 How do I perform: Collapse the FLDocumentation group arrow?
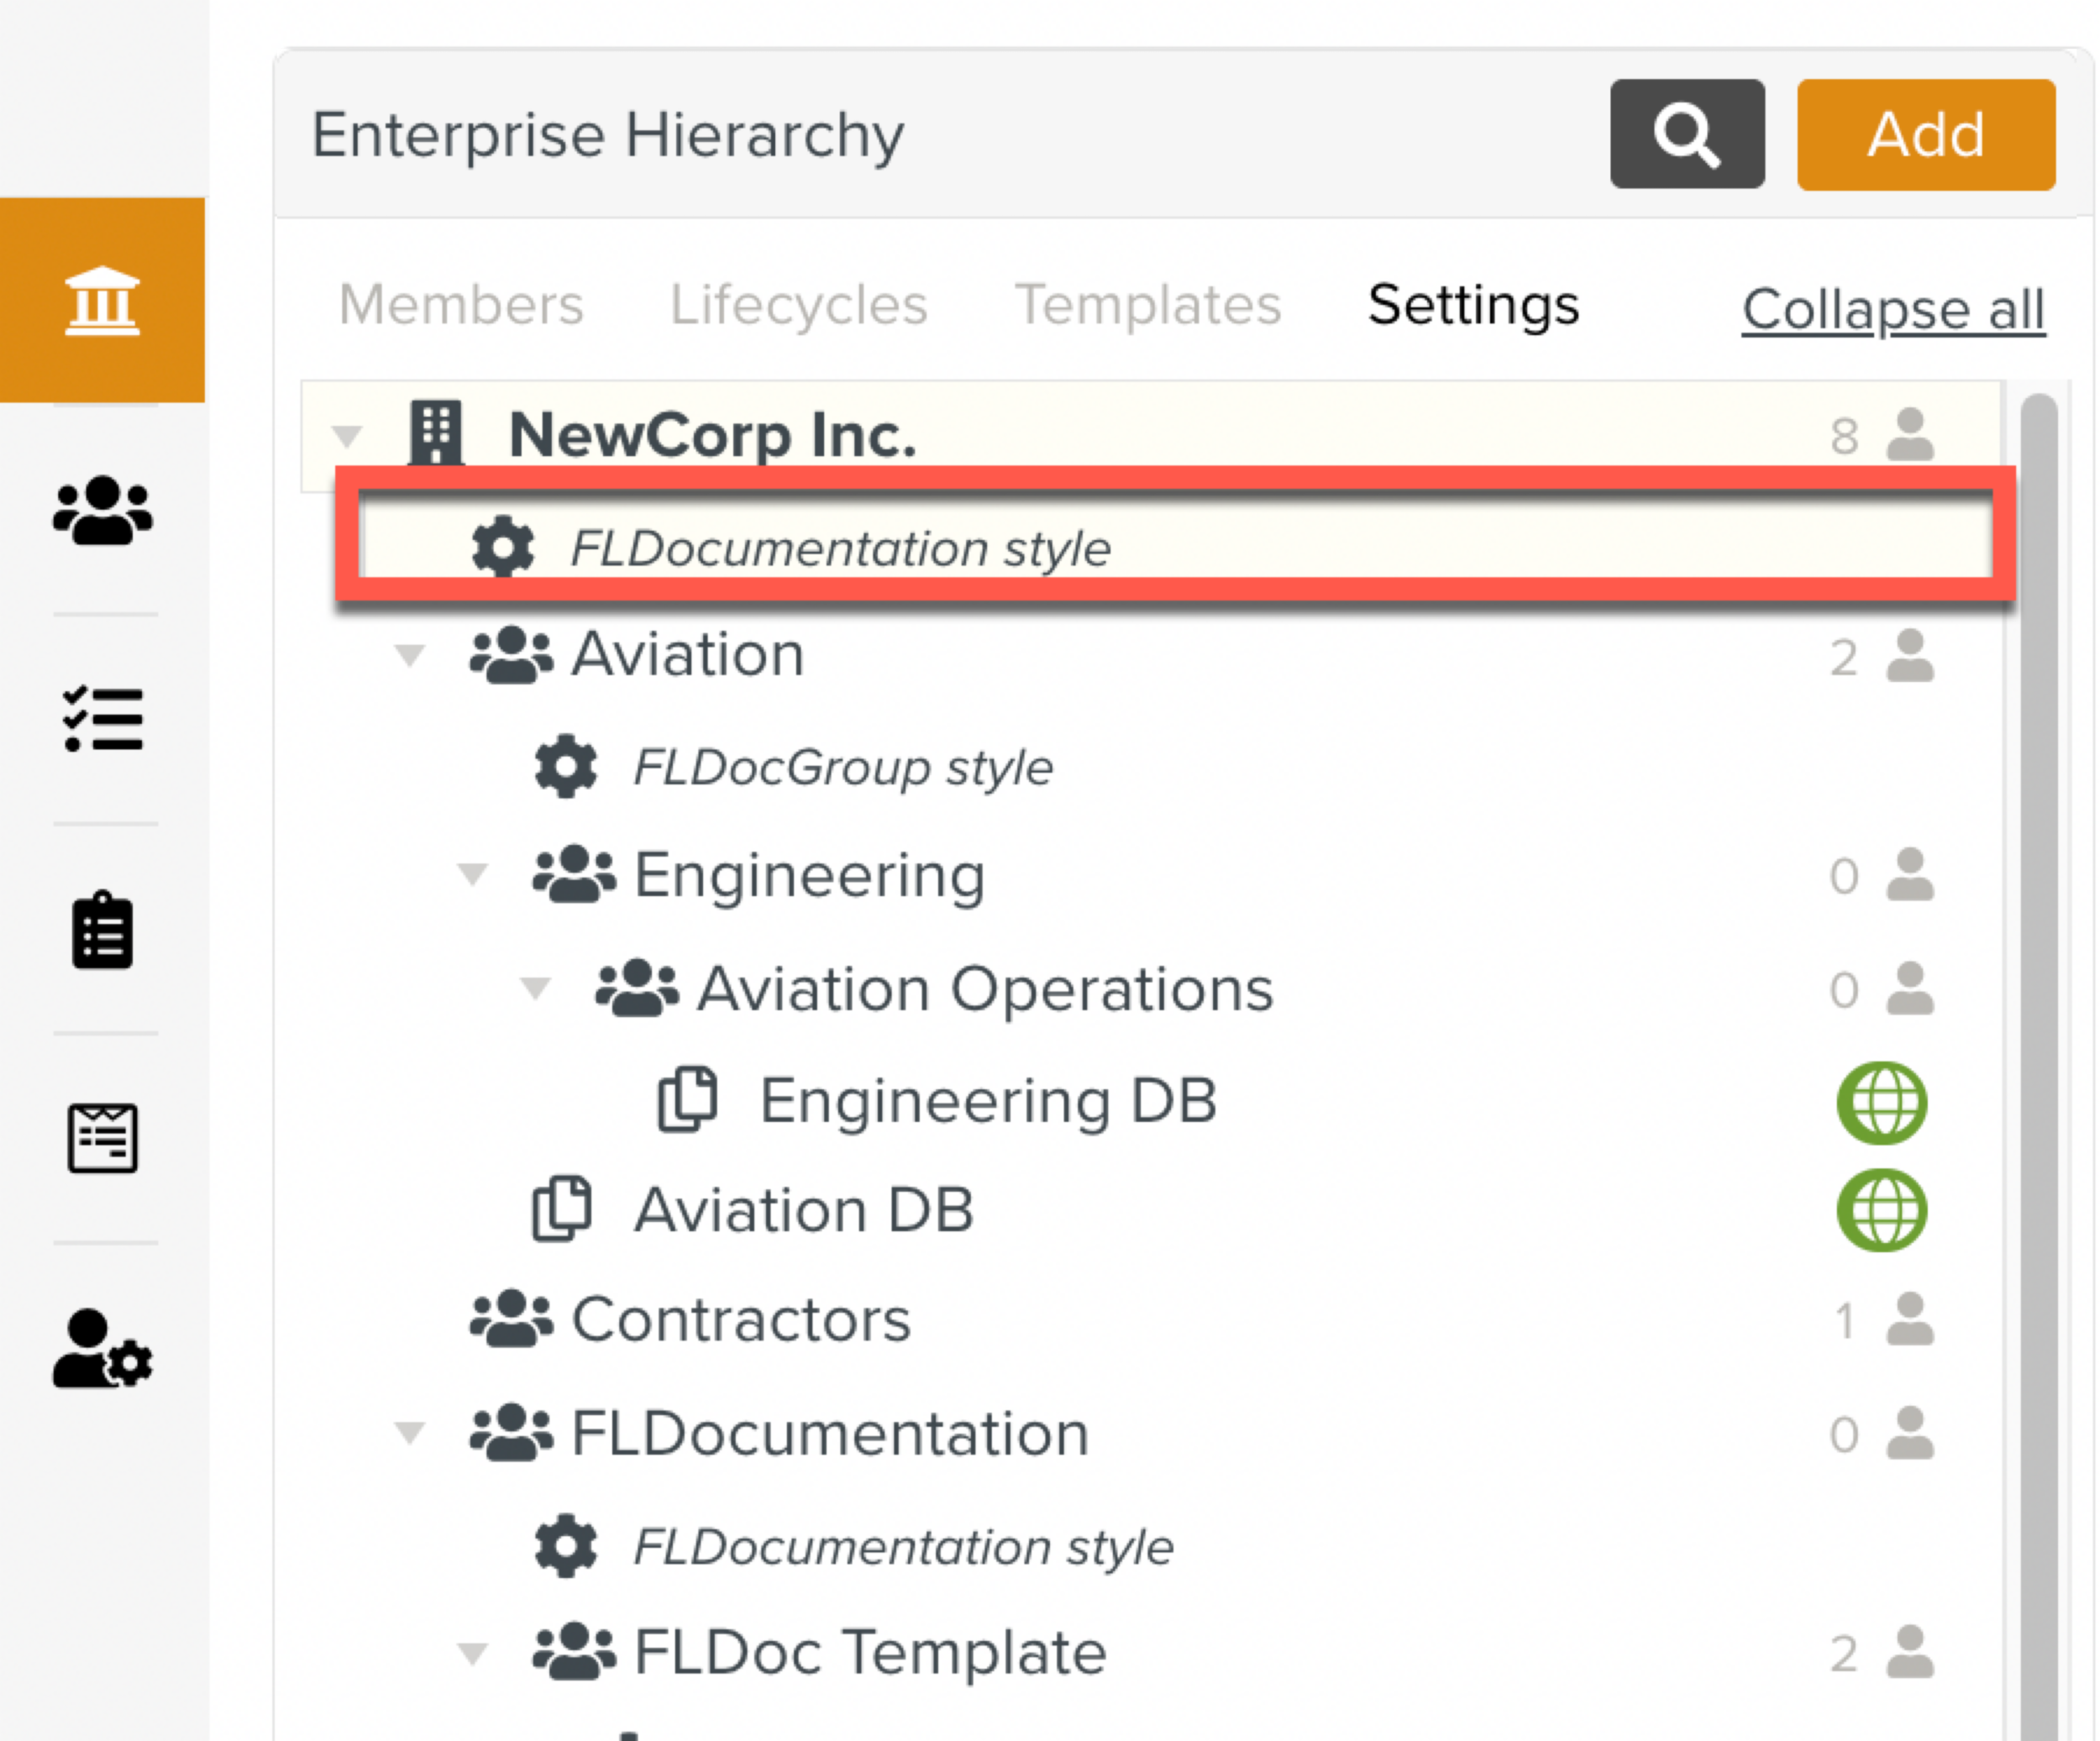(409, 1433)
